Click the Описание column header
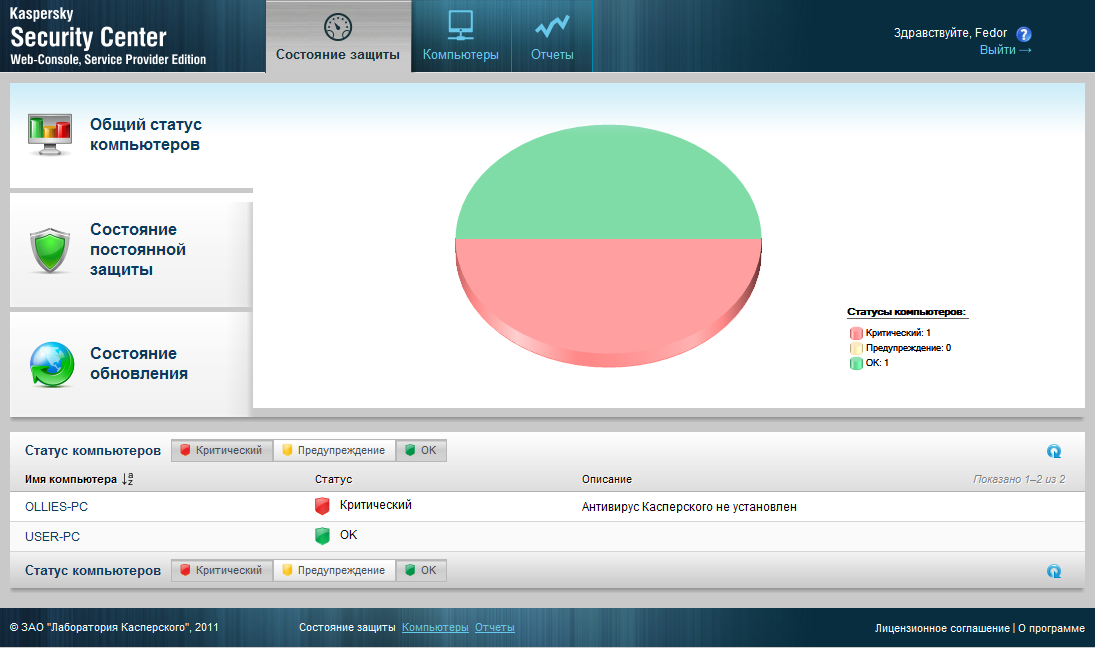This screenshot has width=1095, height=648. tap(607, 480)
